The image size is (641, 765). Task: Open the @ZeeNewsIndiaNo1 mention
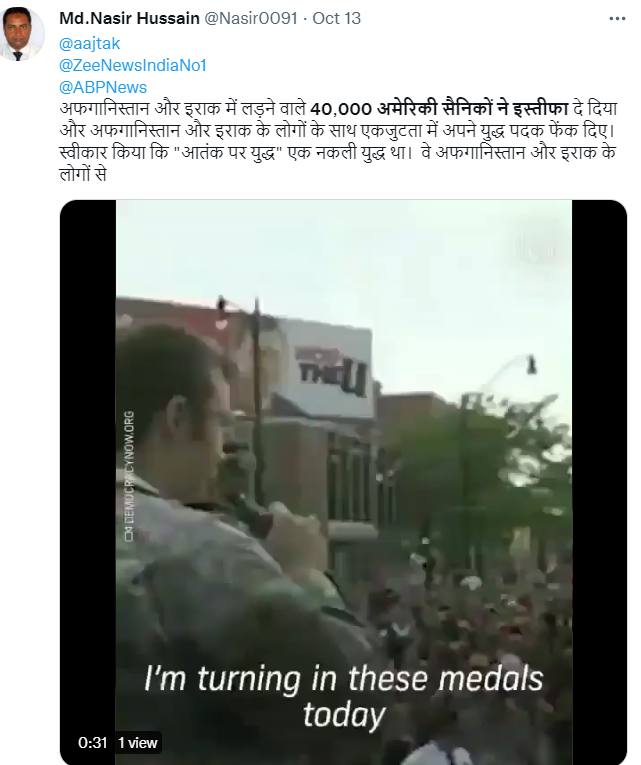coord(133,65)
